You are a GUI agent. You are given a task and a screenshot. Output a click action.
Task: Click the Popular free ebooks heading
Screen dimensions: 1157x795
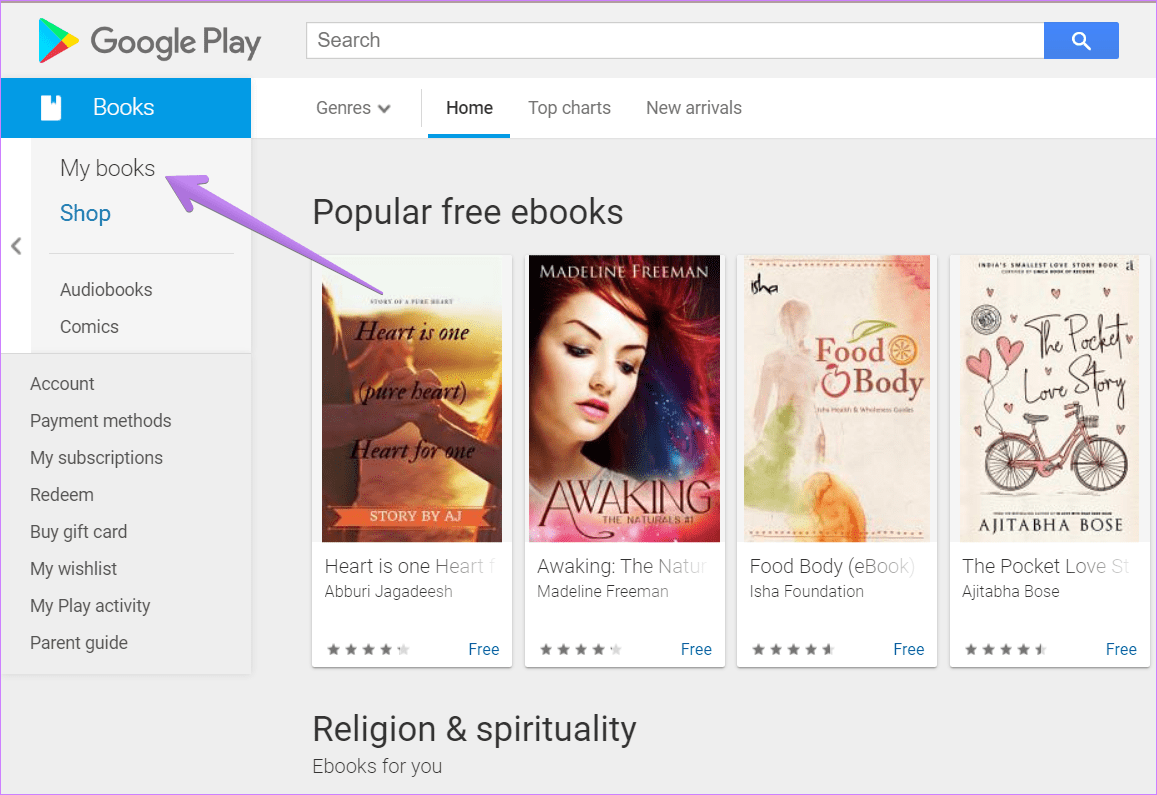tap(468, 213)
